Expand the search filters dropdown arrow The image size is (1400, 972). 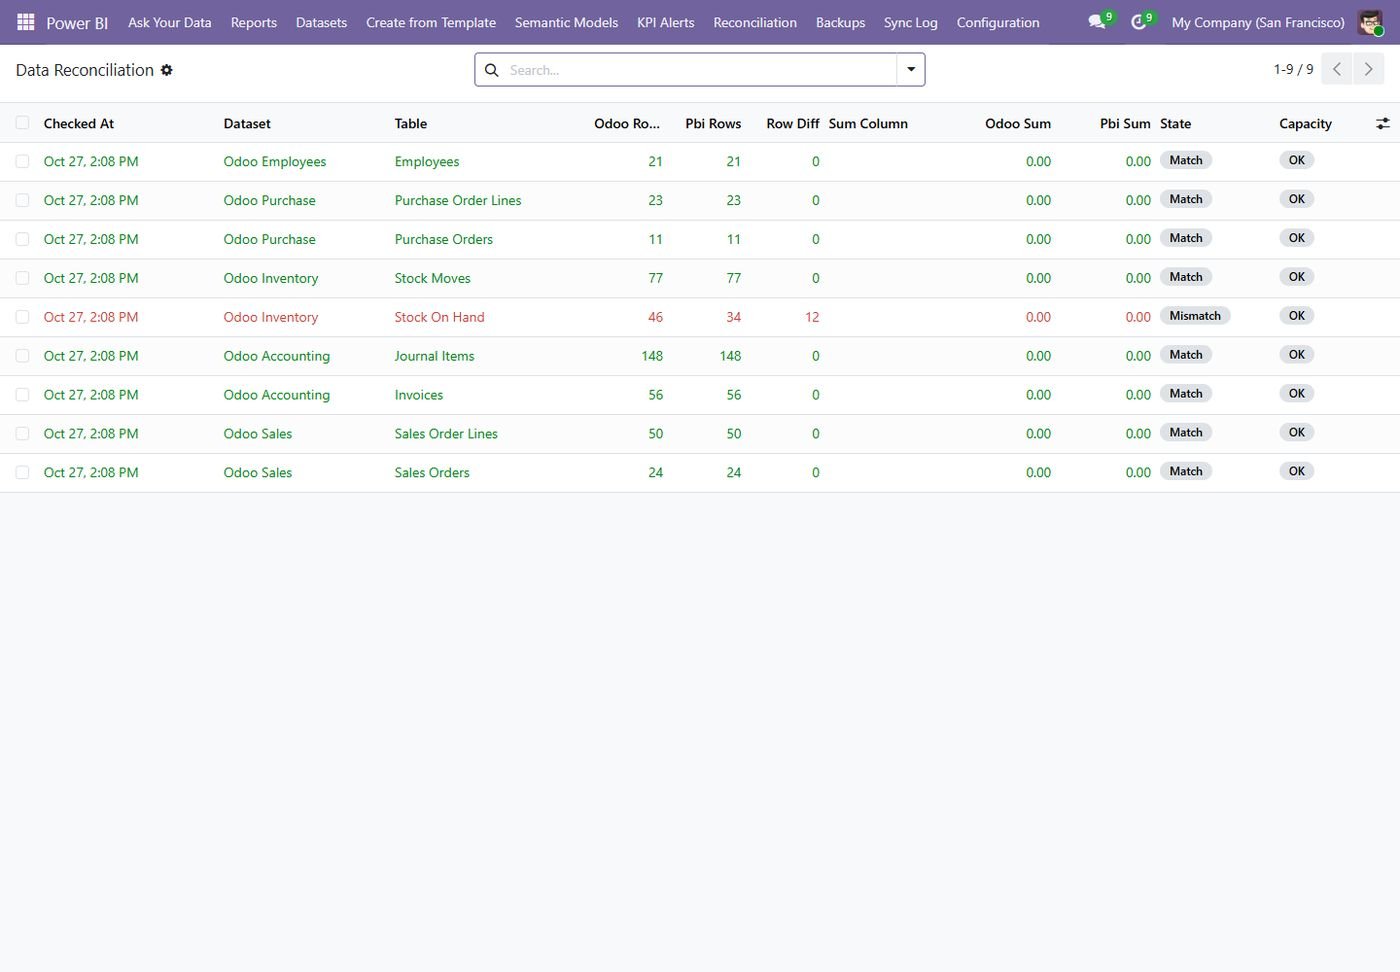pos(911,69)
